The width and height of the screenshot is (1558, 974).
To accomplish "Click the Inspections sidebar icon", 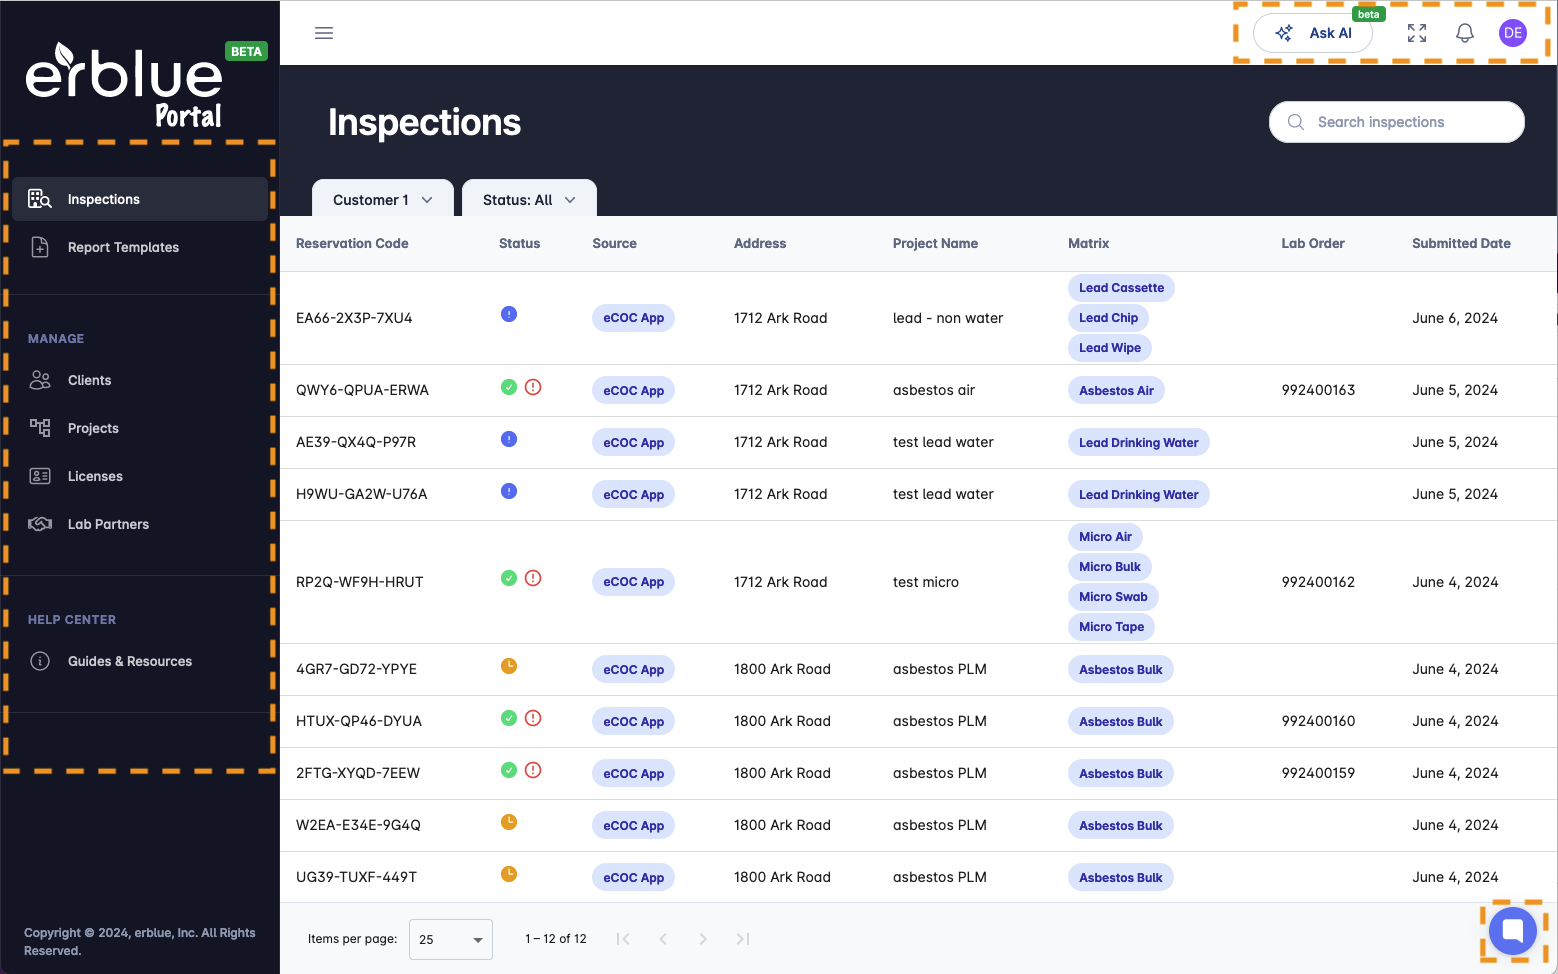I will [40, 199].
